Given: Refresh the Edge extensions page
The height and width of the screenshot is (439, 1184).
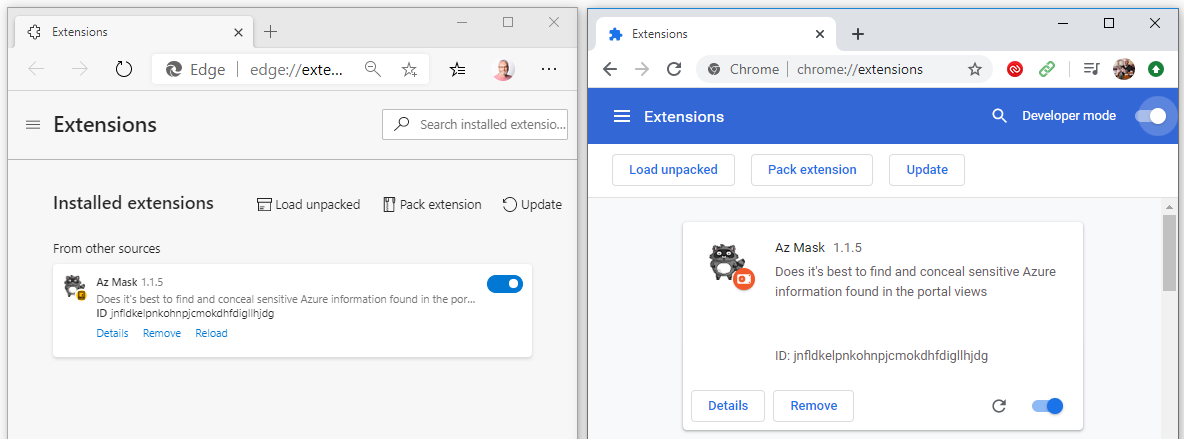Looking at the screenshot, I should [124, 70].
